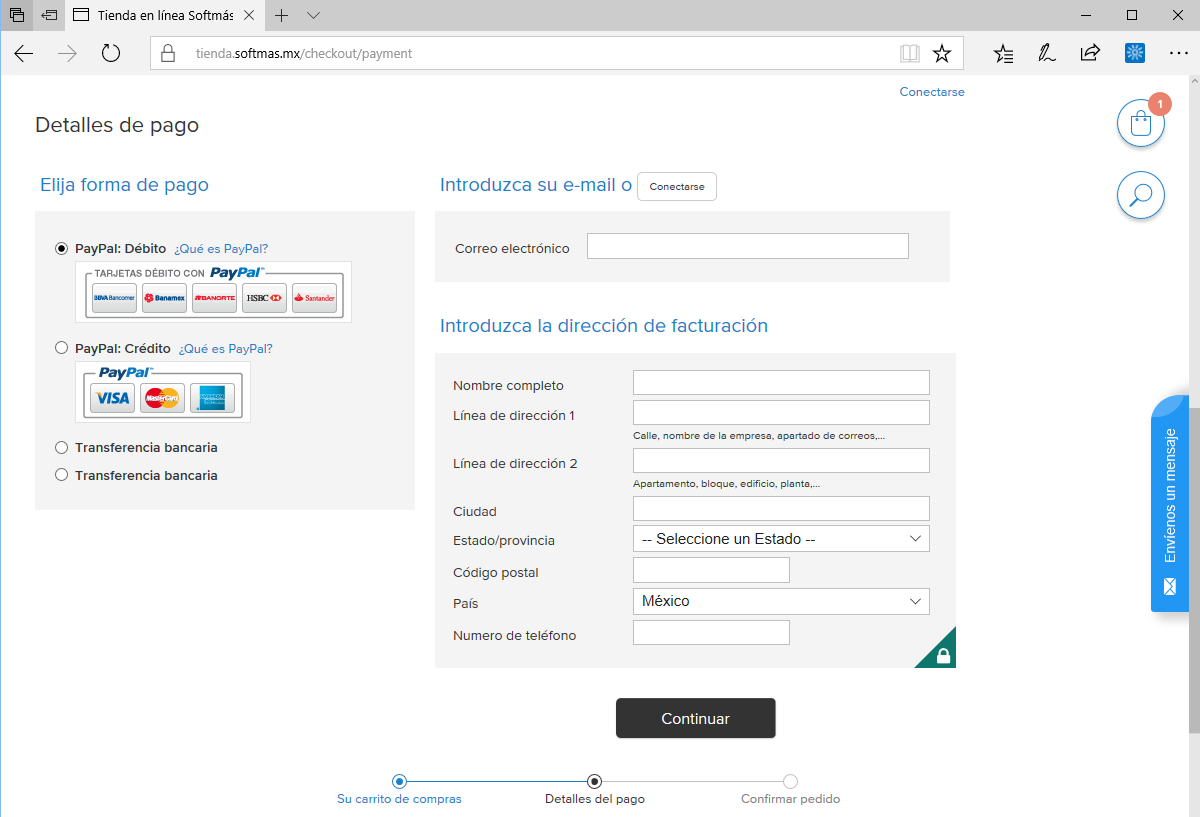Focus the Correo electrónico input field
This screenshot has height=817, width=1200.
(748, 246)
